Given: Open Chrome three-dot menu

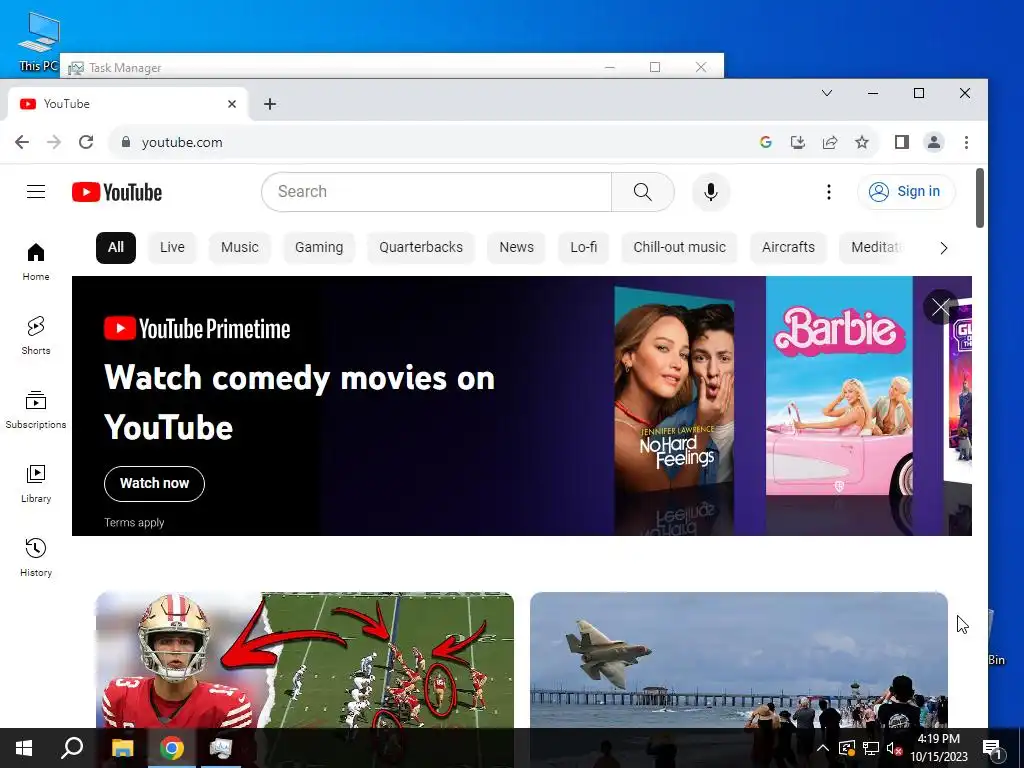Looking at the screenshot, I should [x=967, y=142].
